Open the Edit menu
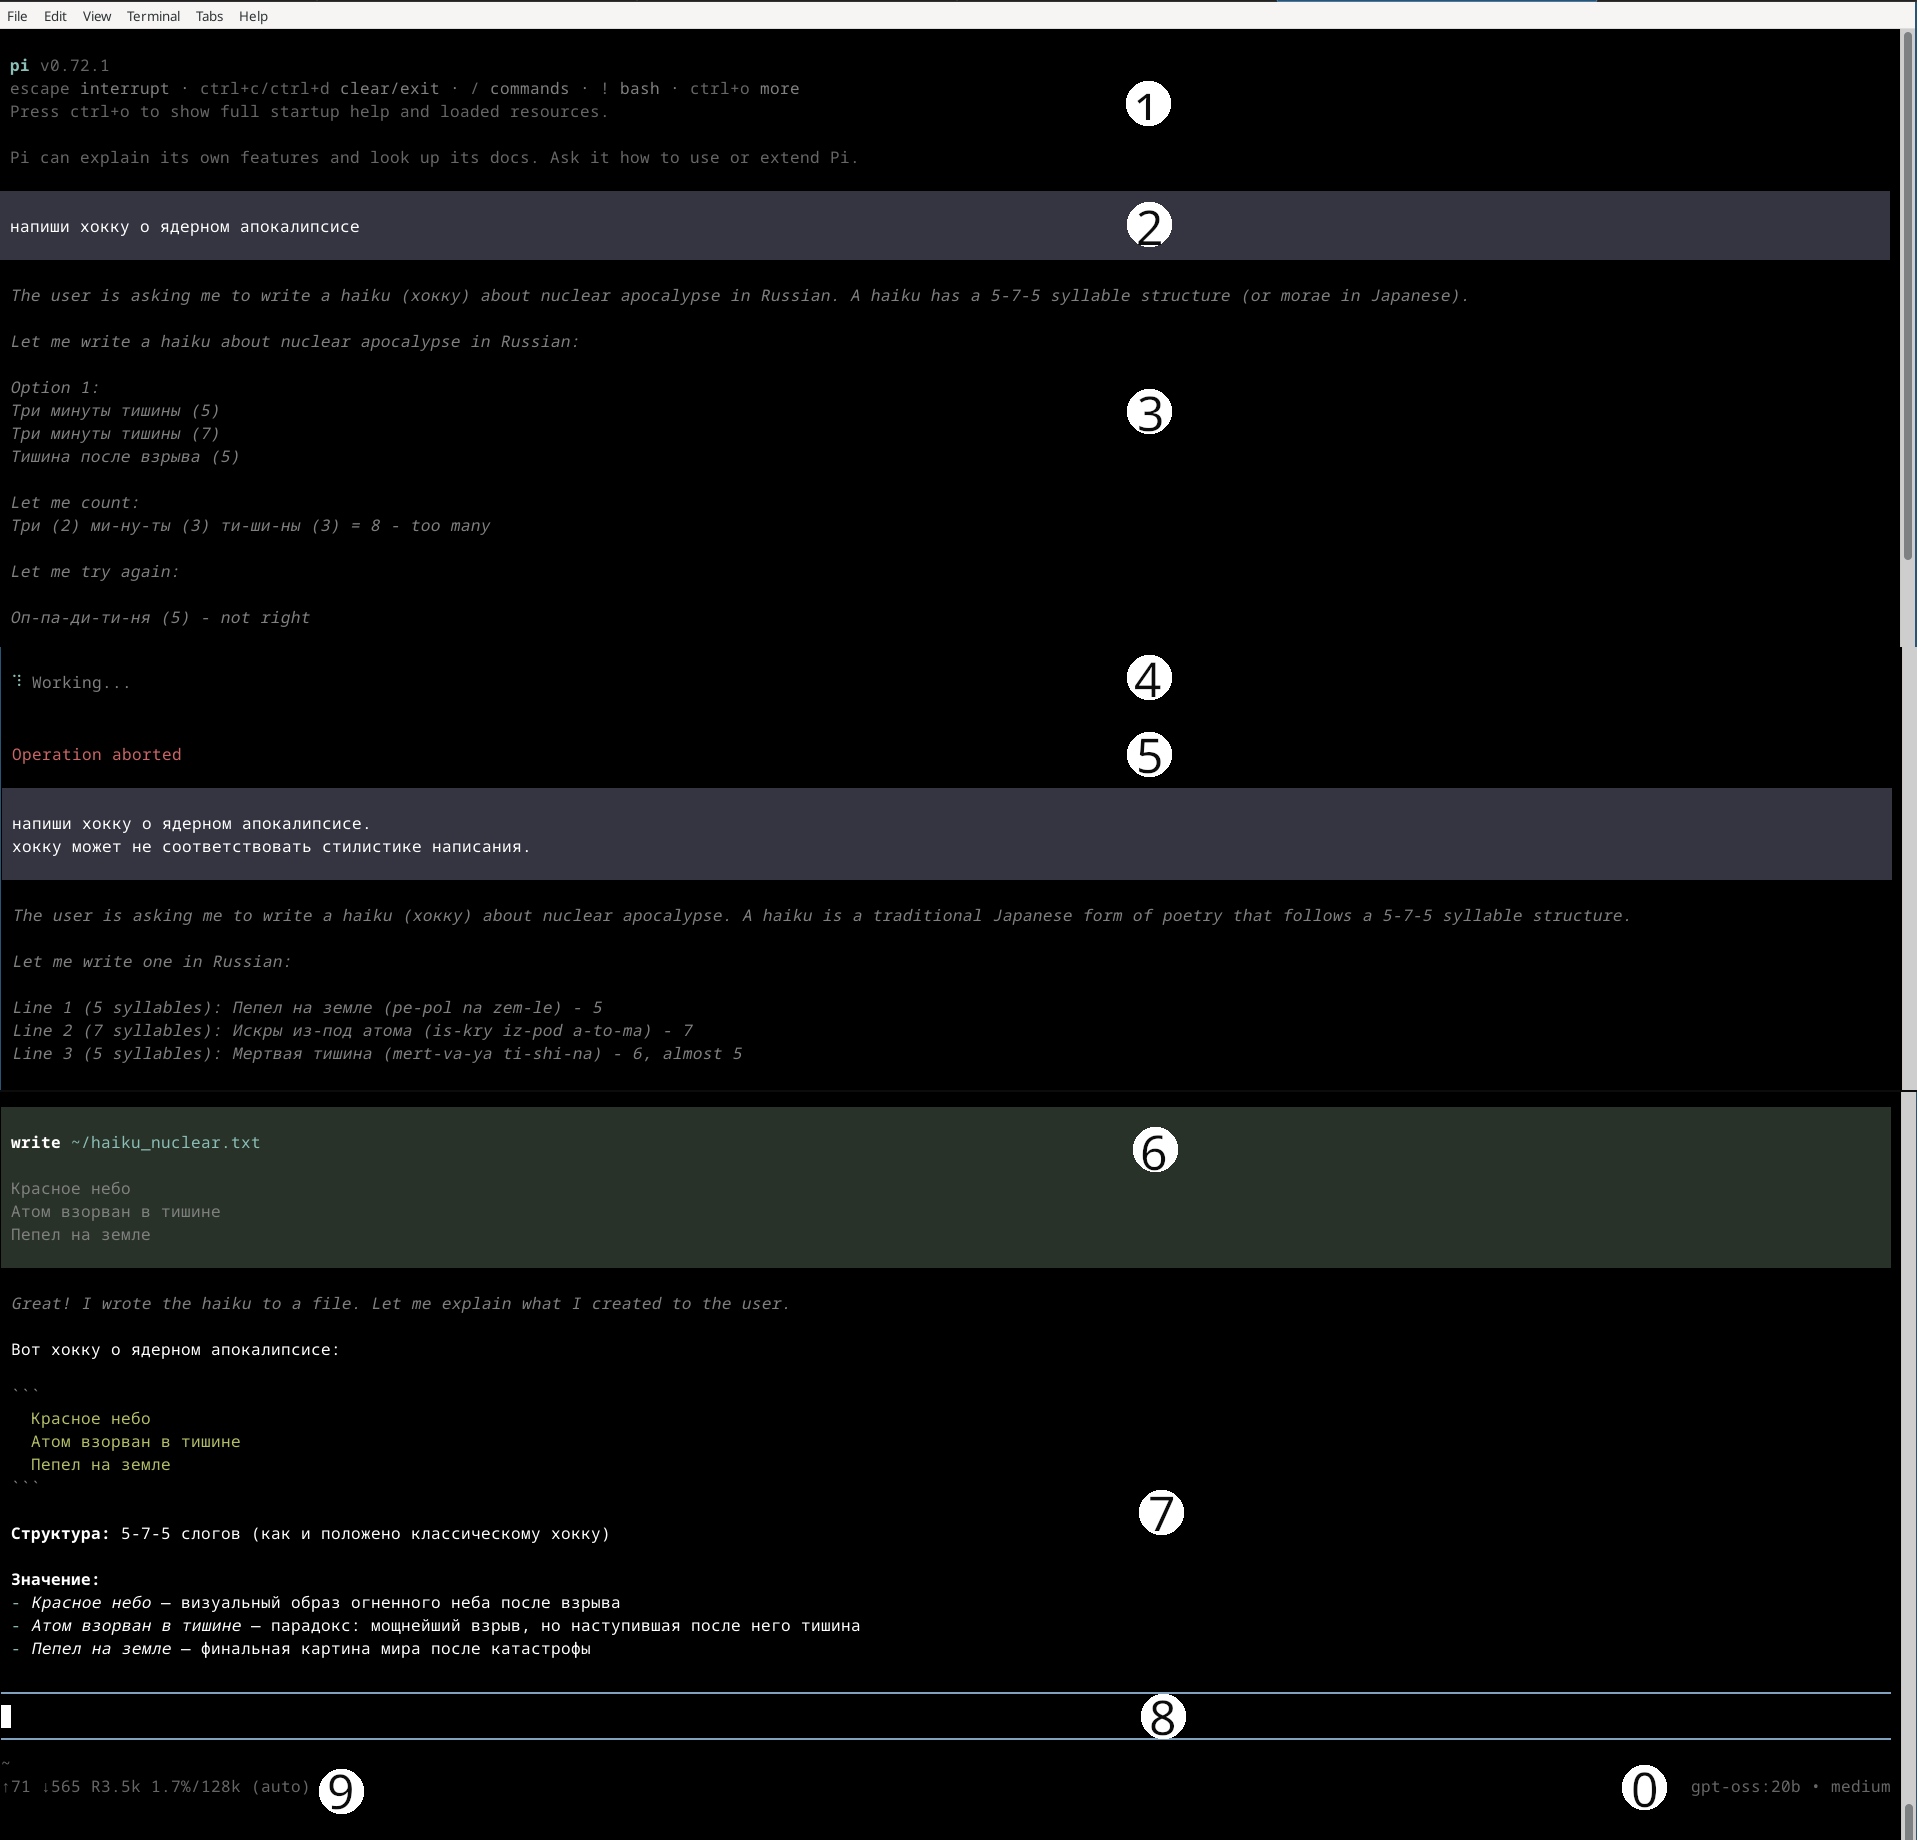This screenshot has height=1840, width=1917. tap(55, 16)
